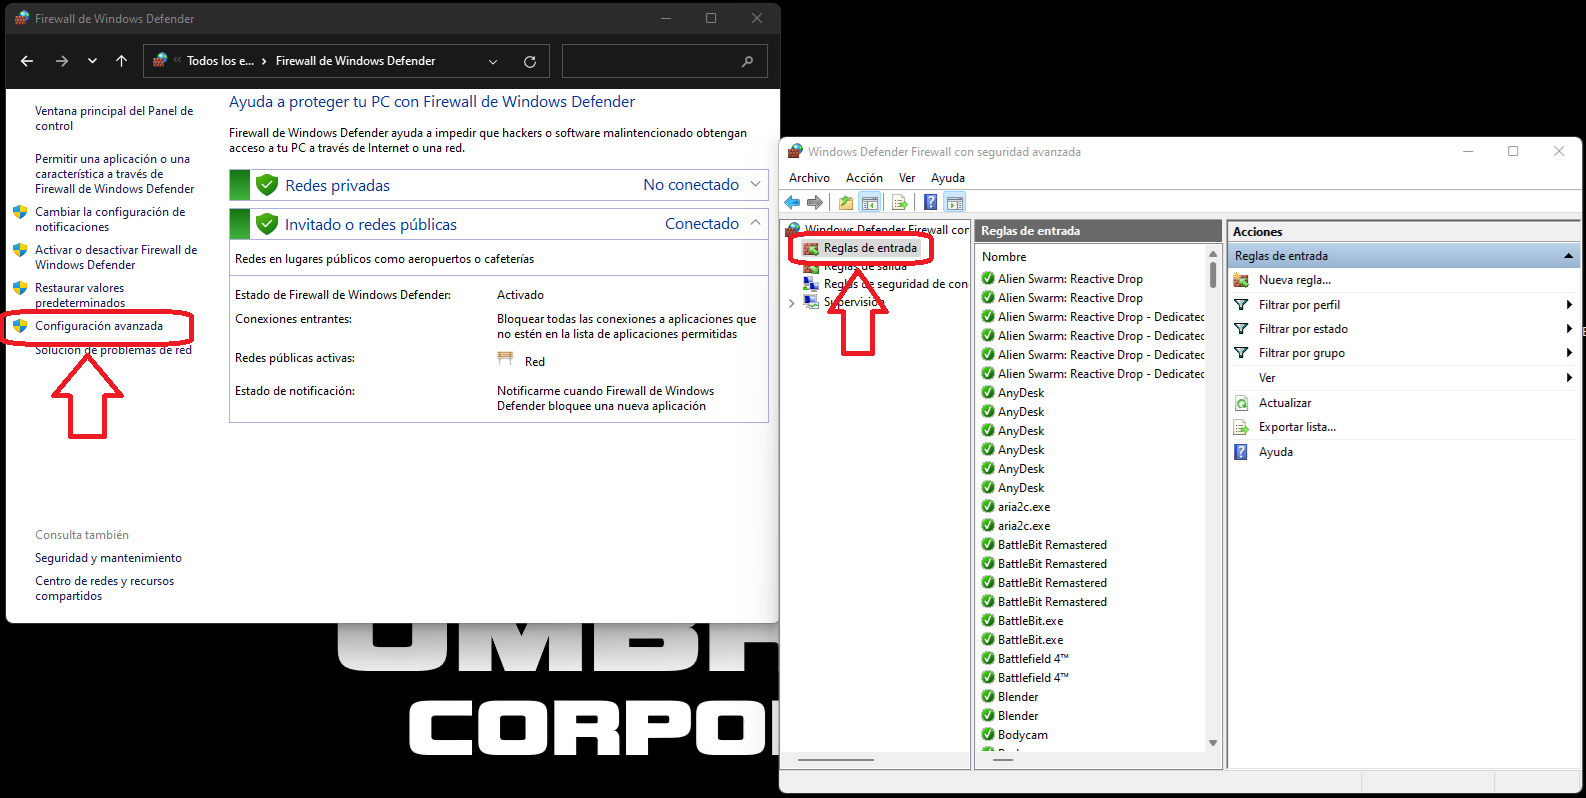This screenshot has width=1586, height=798.
Task: Open the Ver menu in the menu bar
Action: (907, 178)
